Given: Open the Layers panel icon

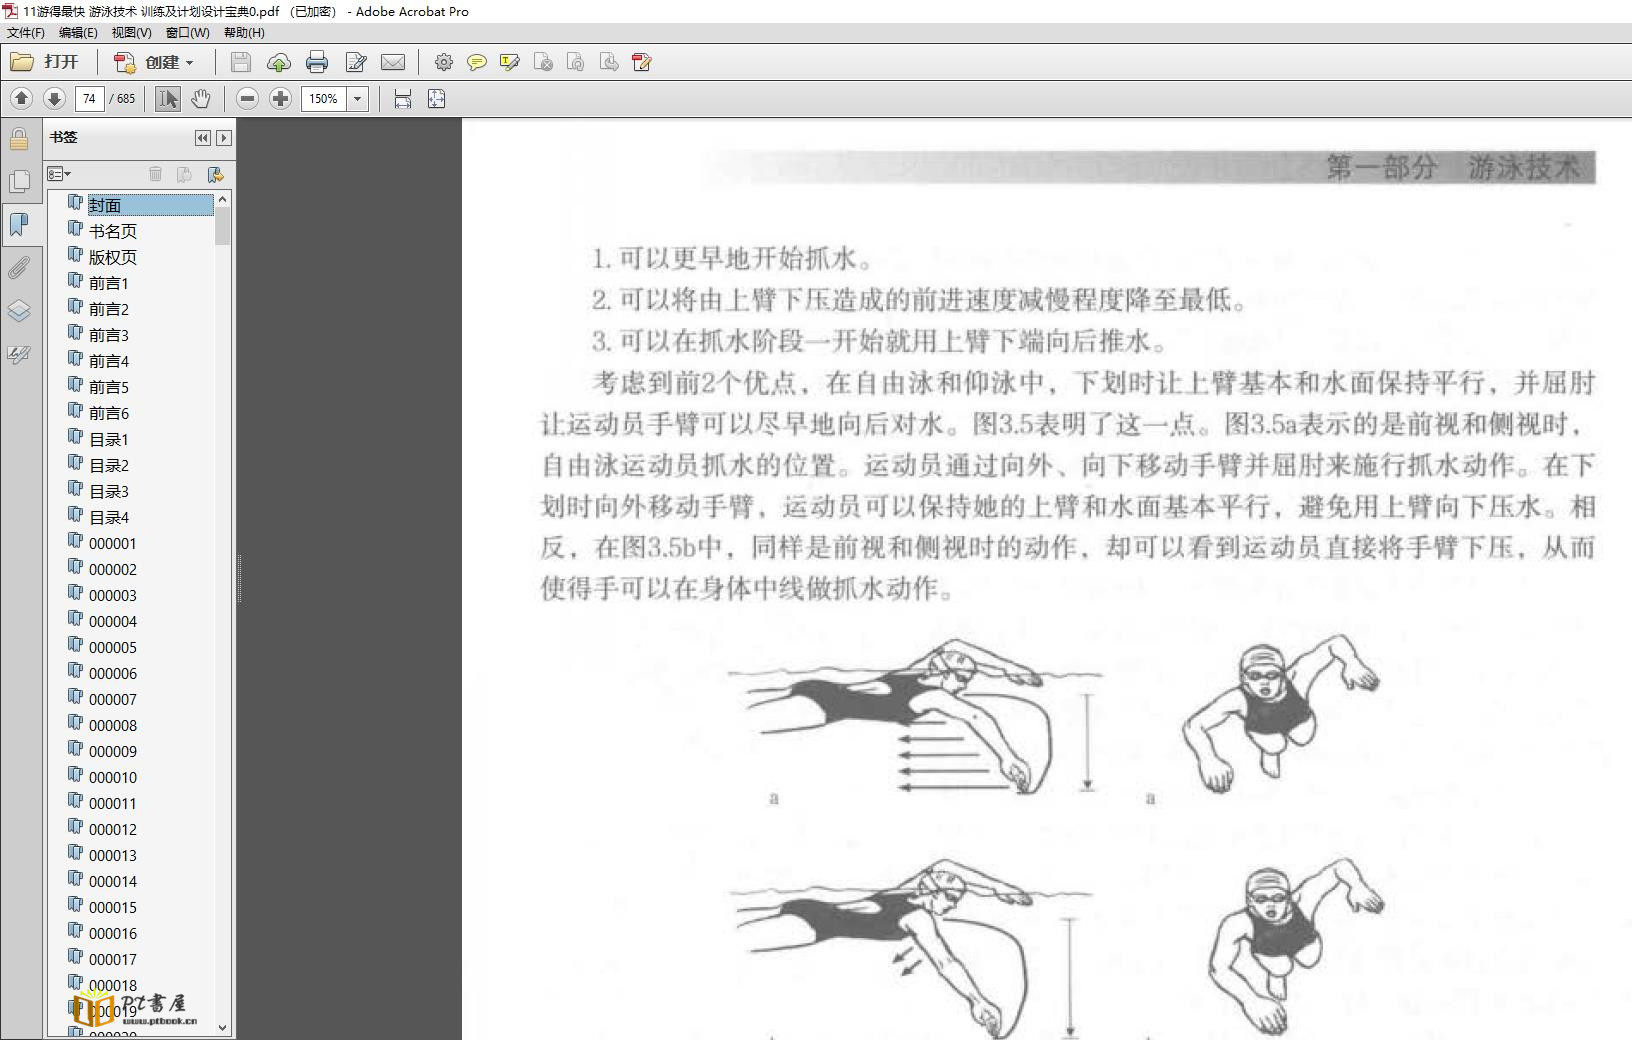Looking at the screenshot, I should tap(18, 311).
